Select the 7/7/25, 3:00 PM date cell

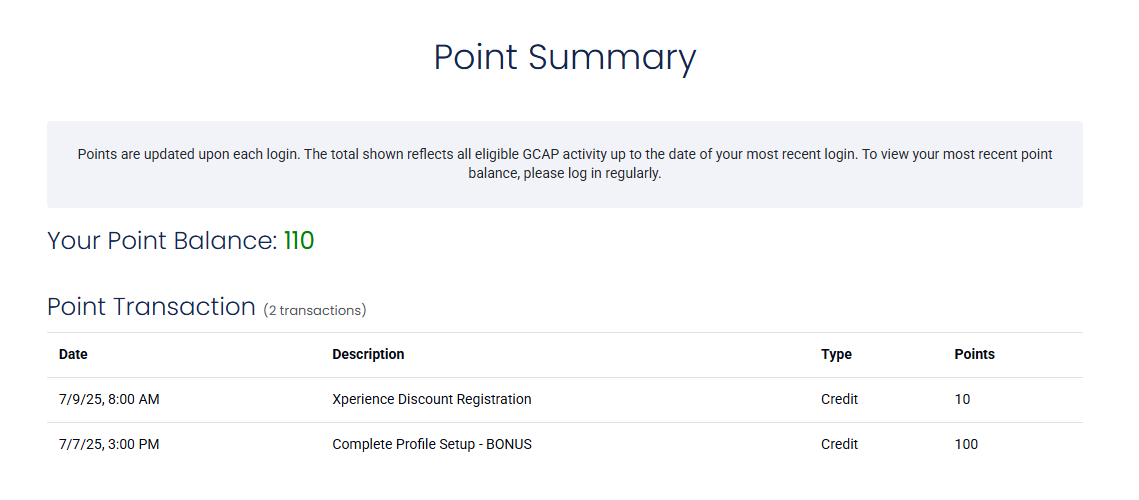tap(109, 444)
